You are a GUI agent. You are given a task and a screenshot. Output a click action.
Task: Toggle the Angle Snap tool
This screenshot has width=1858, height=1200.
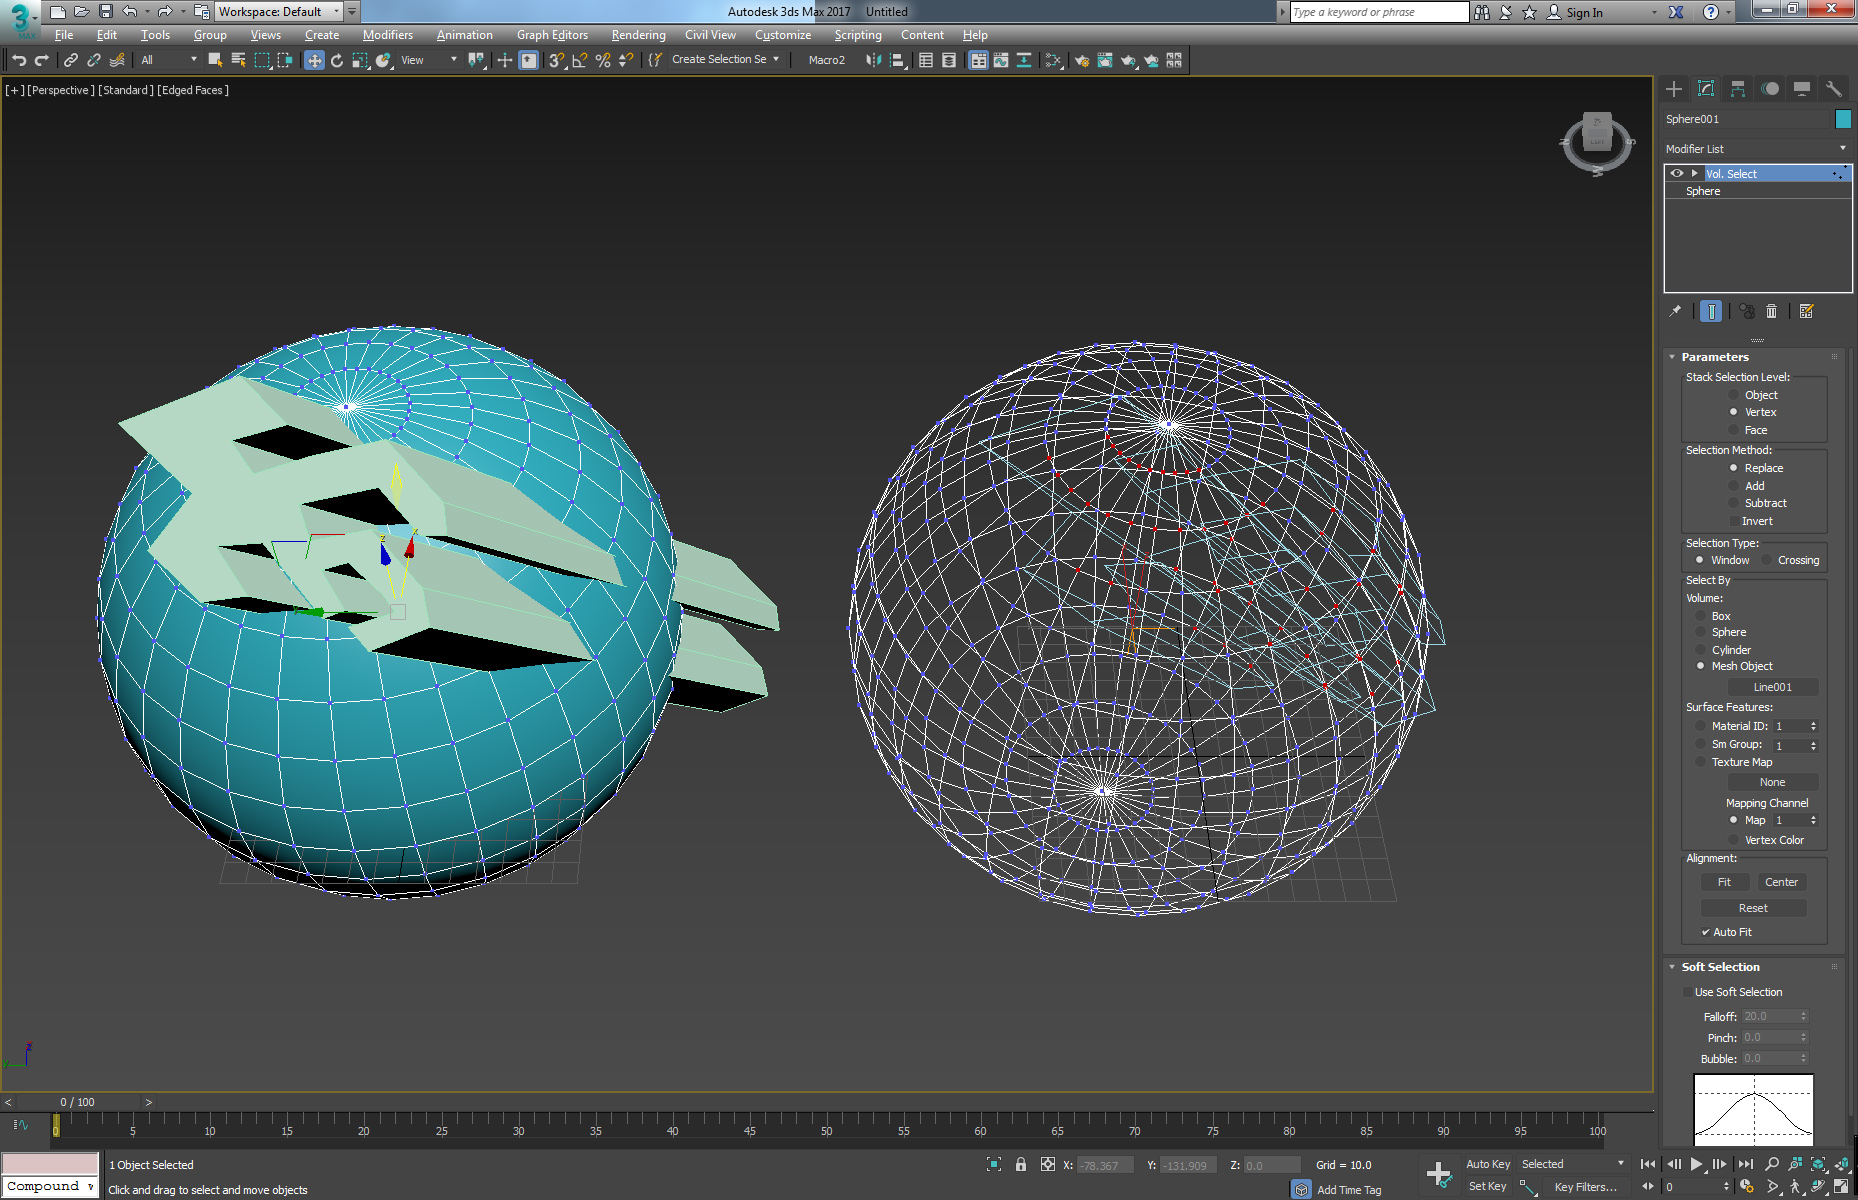point(580,61)
